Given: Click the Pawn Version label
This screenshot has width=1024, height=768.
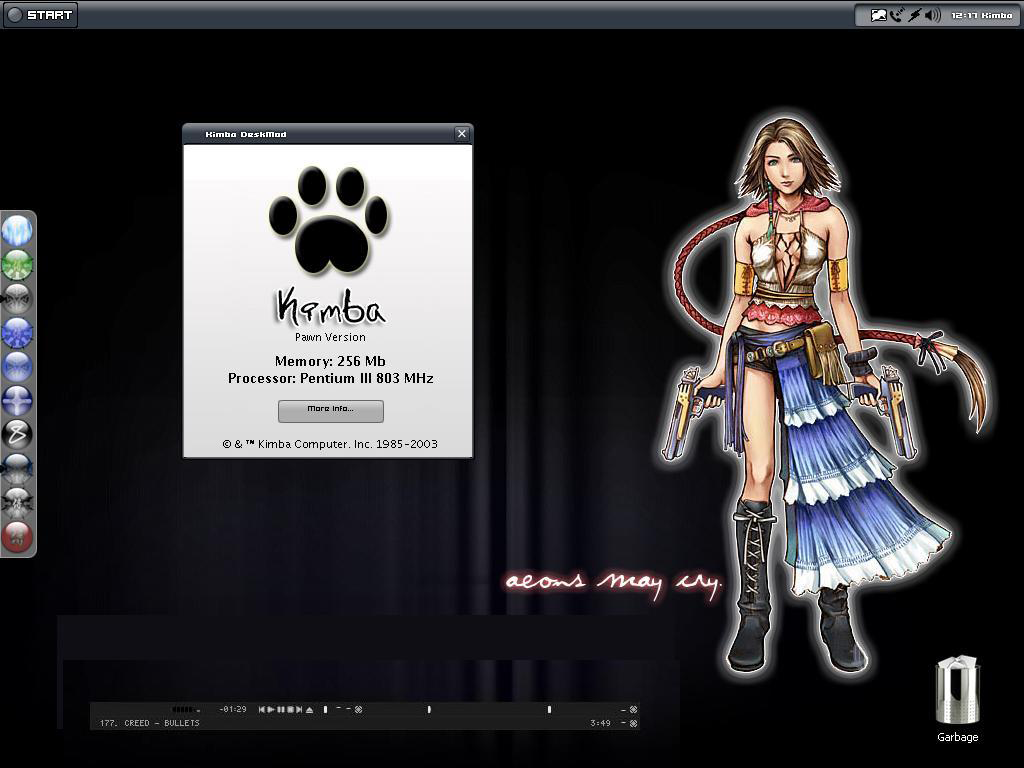Looking at the screenshot, I should [x=330, y=337].
